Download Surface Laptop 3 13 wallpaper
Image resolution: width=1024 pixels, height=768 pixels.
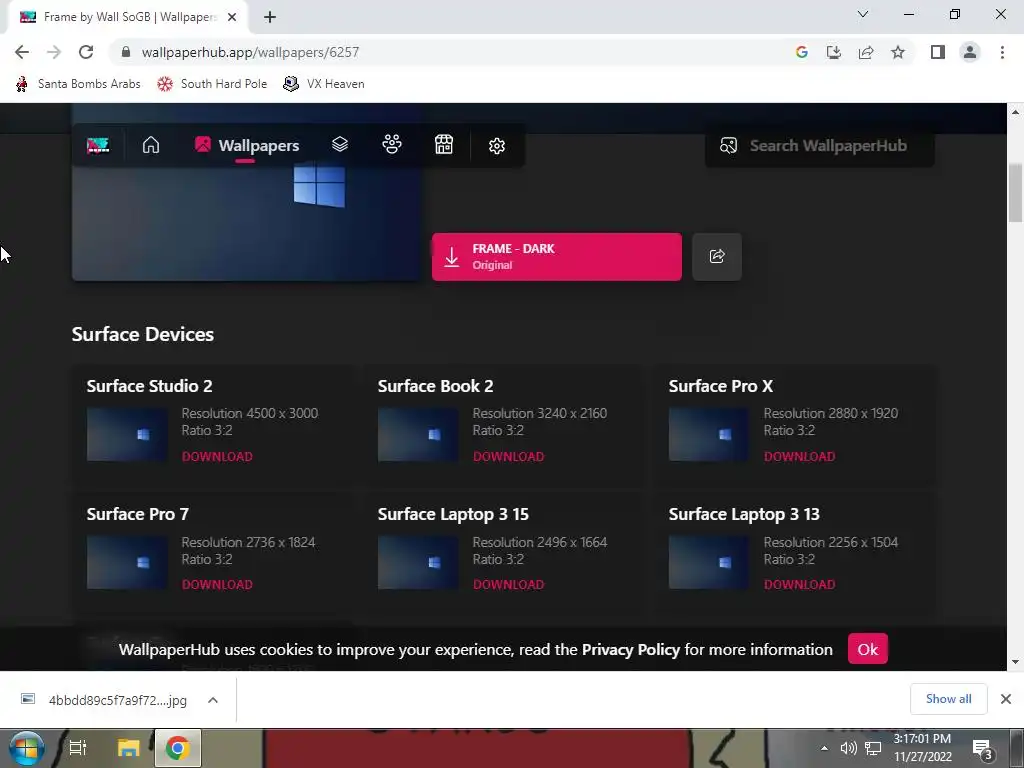[799, 584]
